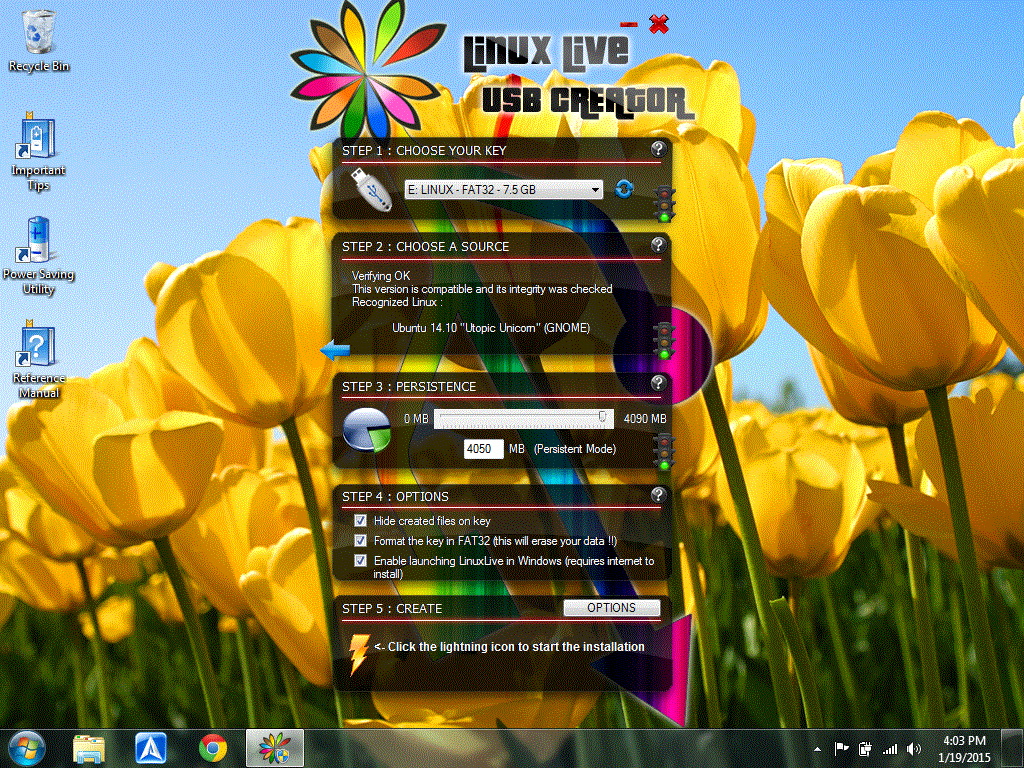Click the 4090 MB maximum label

(x=645, y=419)
